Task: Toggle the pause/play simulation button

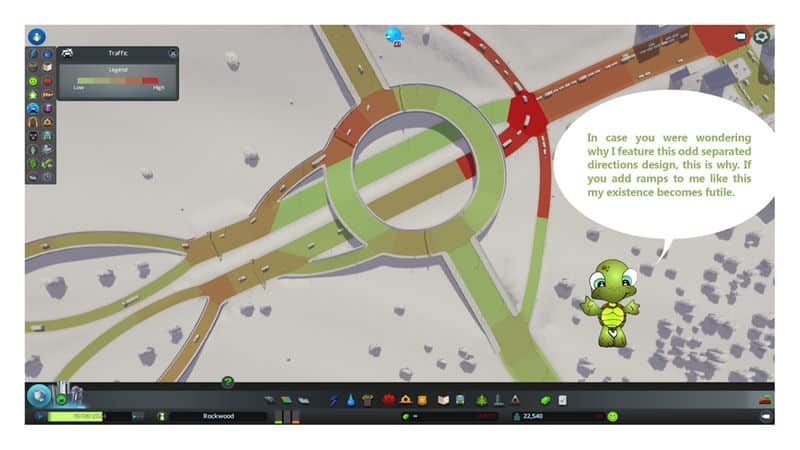Action: [x=40, y=416]
